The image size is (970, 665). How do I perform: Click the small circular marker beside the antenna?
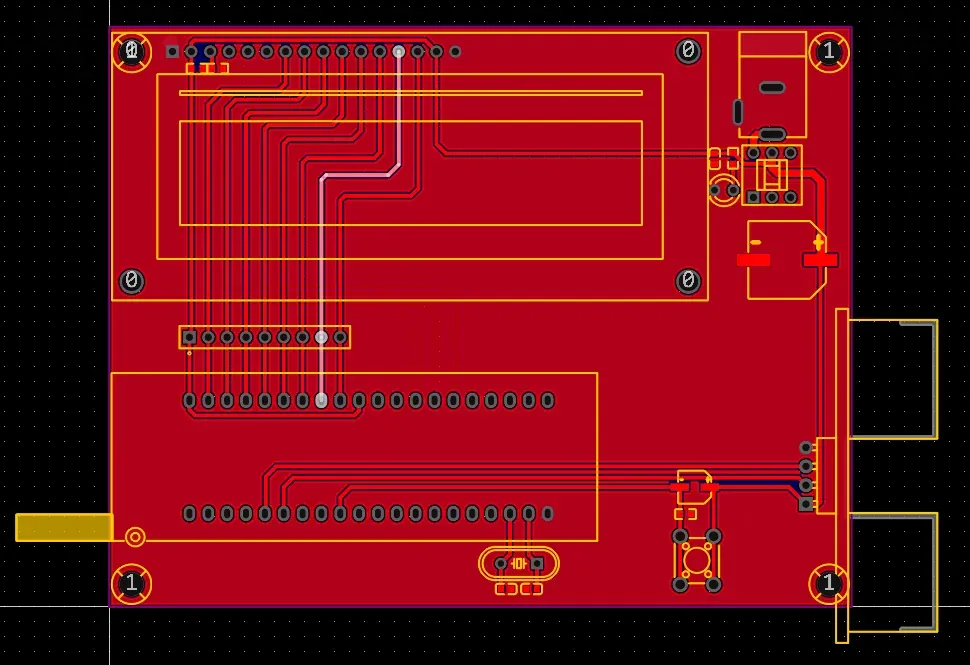click(135, 537)
